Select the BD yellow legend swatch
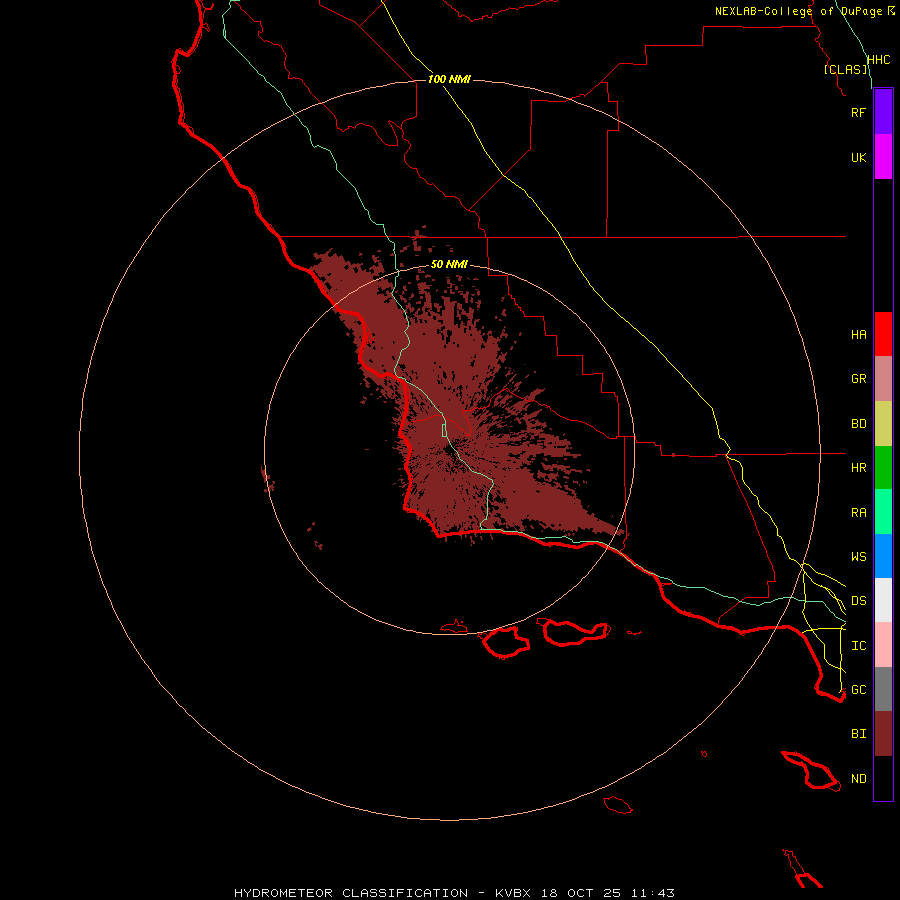Image resolution: width=900 pixels, height=900 pixels. point(883,424)
